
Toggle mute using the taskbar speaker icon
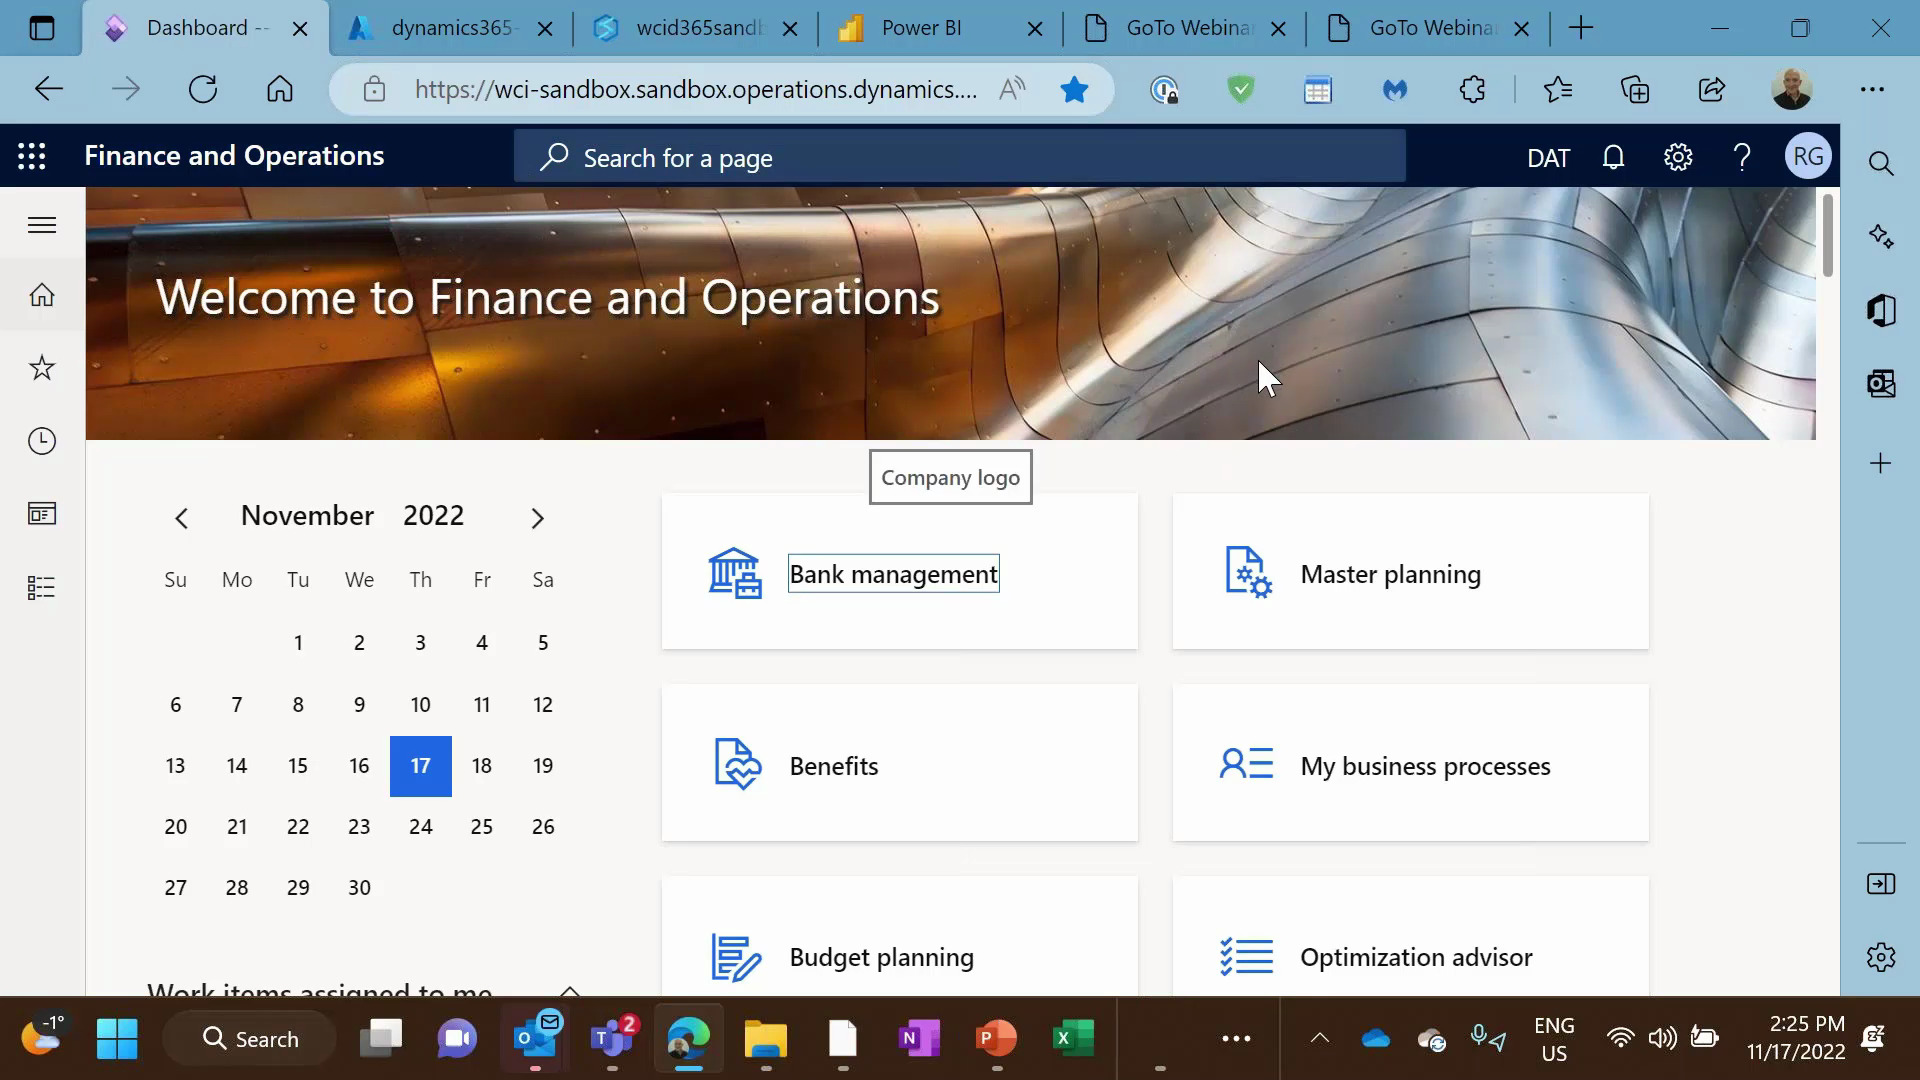tap(1662, 1038)
